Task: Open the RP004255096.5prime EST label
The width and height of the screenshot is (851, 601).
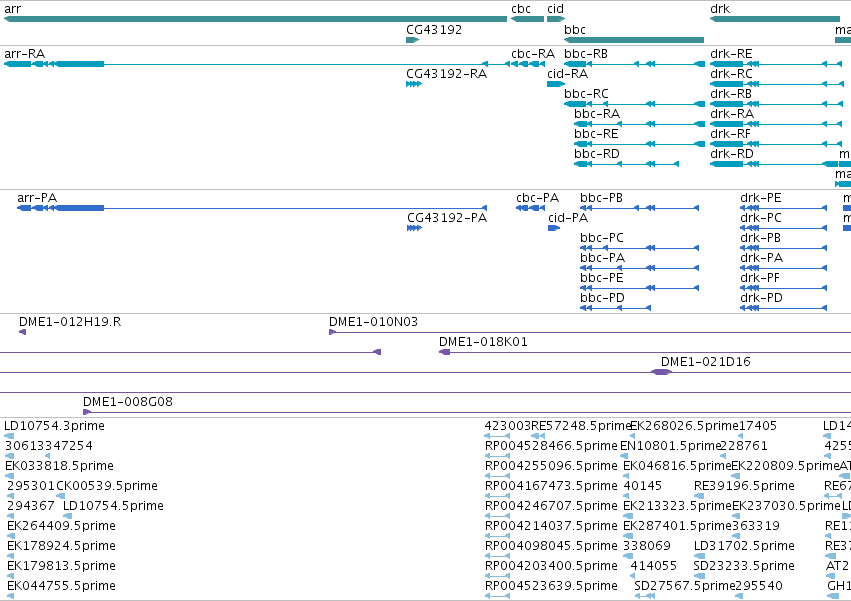Action: click(x=551, y=466)
